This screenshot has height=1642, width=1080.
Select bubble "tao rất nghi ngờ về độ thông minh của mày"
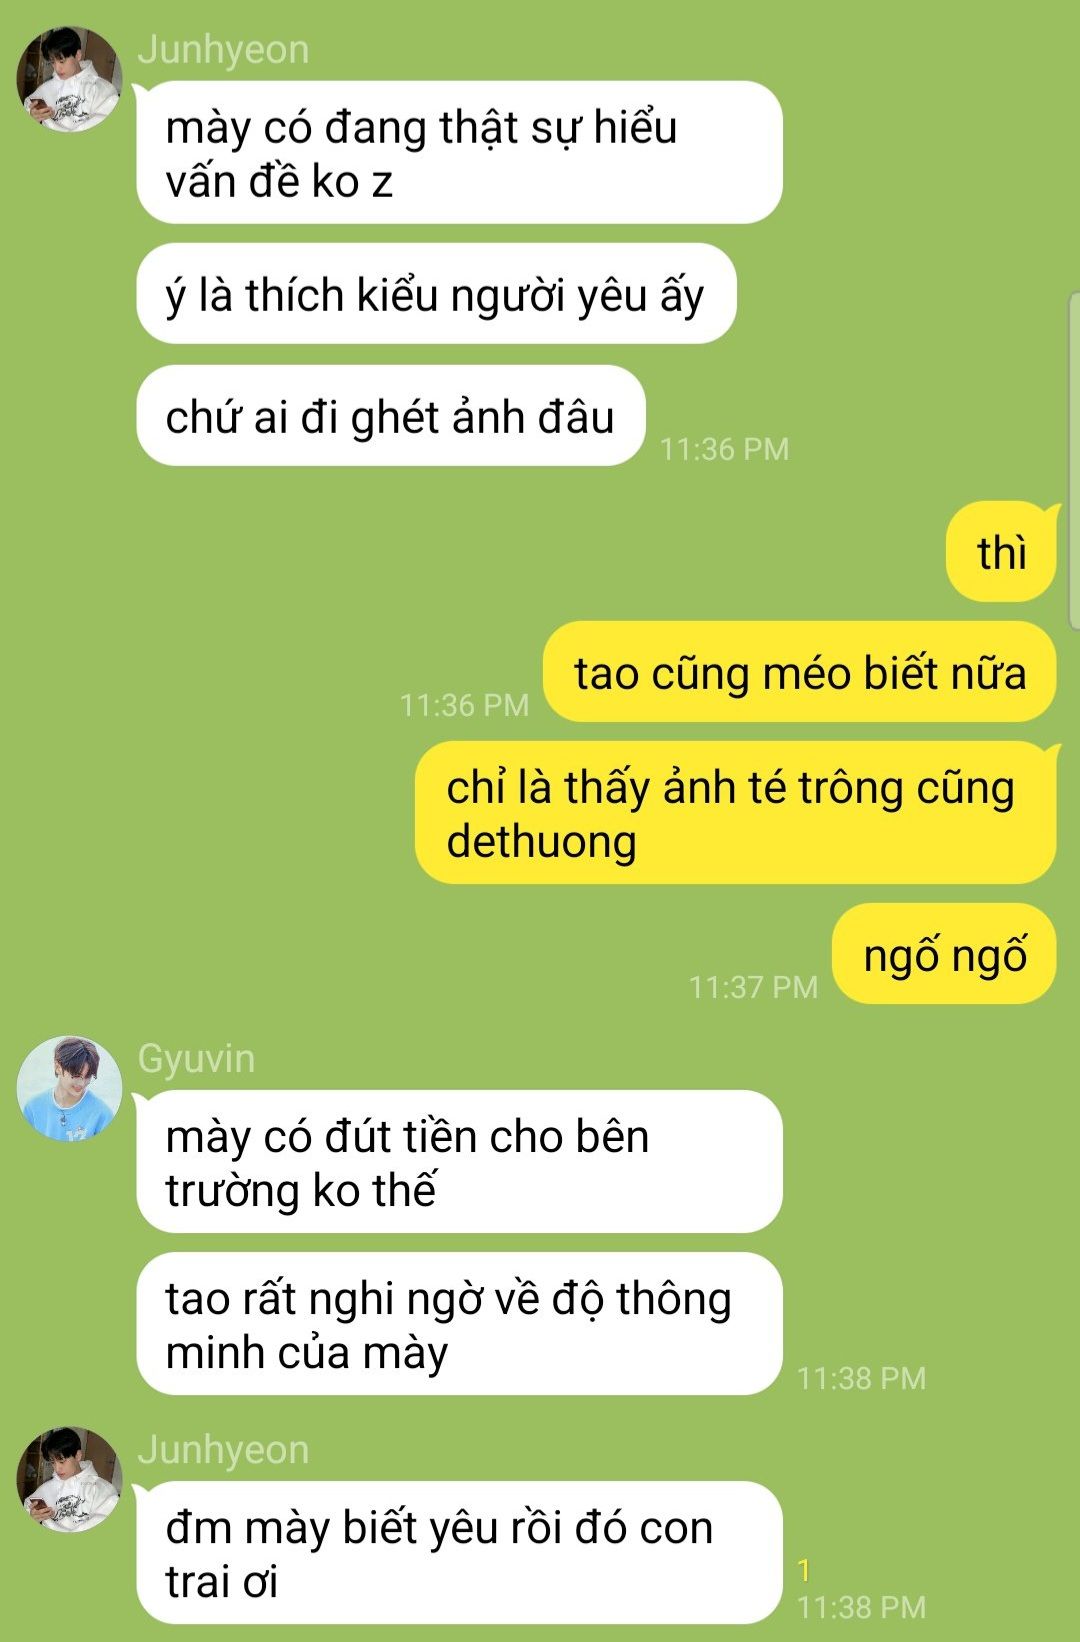459,1324
